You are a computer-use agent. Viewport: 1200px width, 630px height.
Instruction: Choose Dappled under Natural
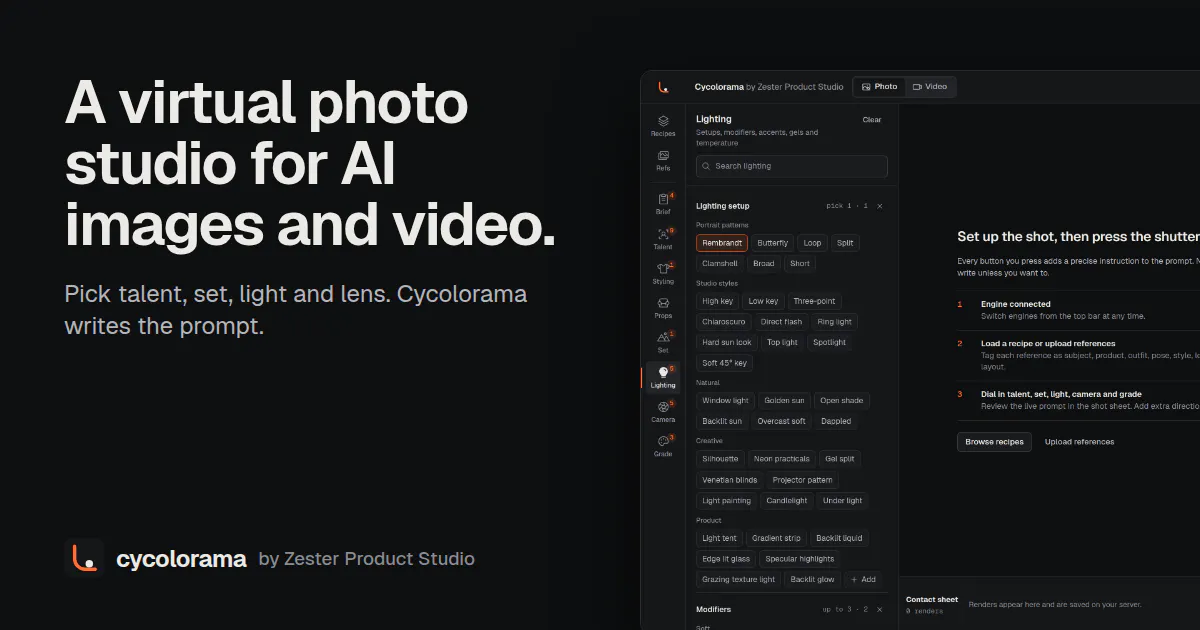click(x=837, y=421)
